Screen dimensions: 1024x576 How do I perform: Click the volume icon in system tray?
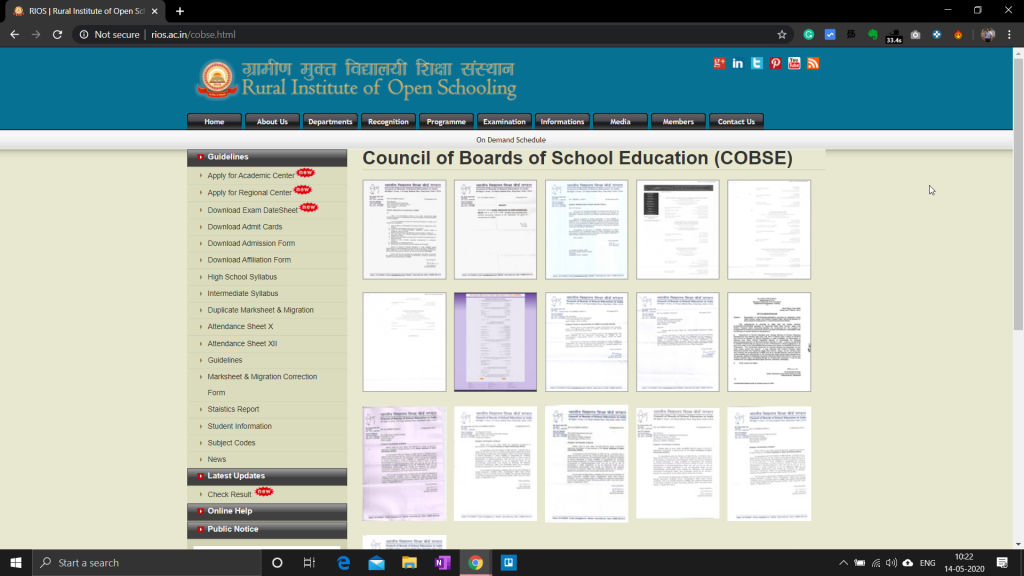tap(891, 563)
